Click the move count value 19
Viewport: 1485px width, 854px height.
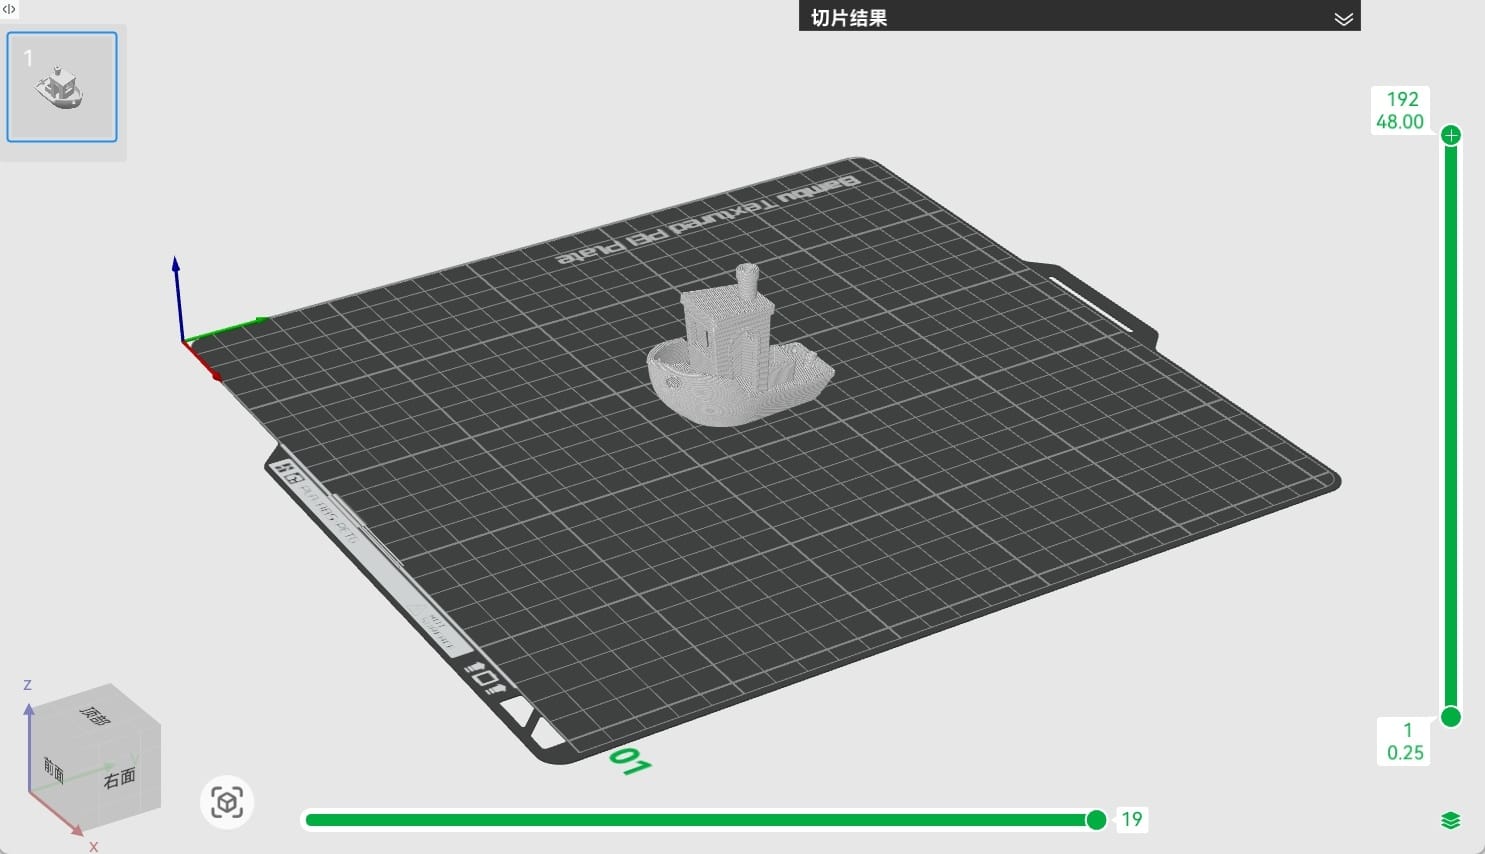pos(1131,820)
